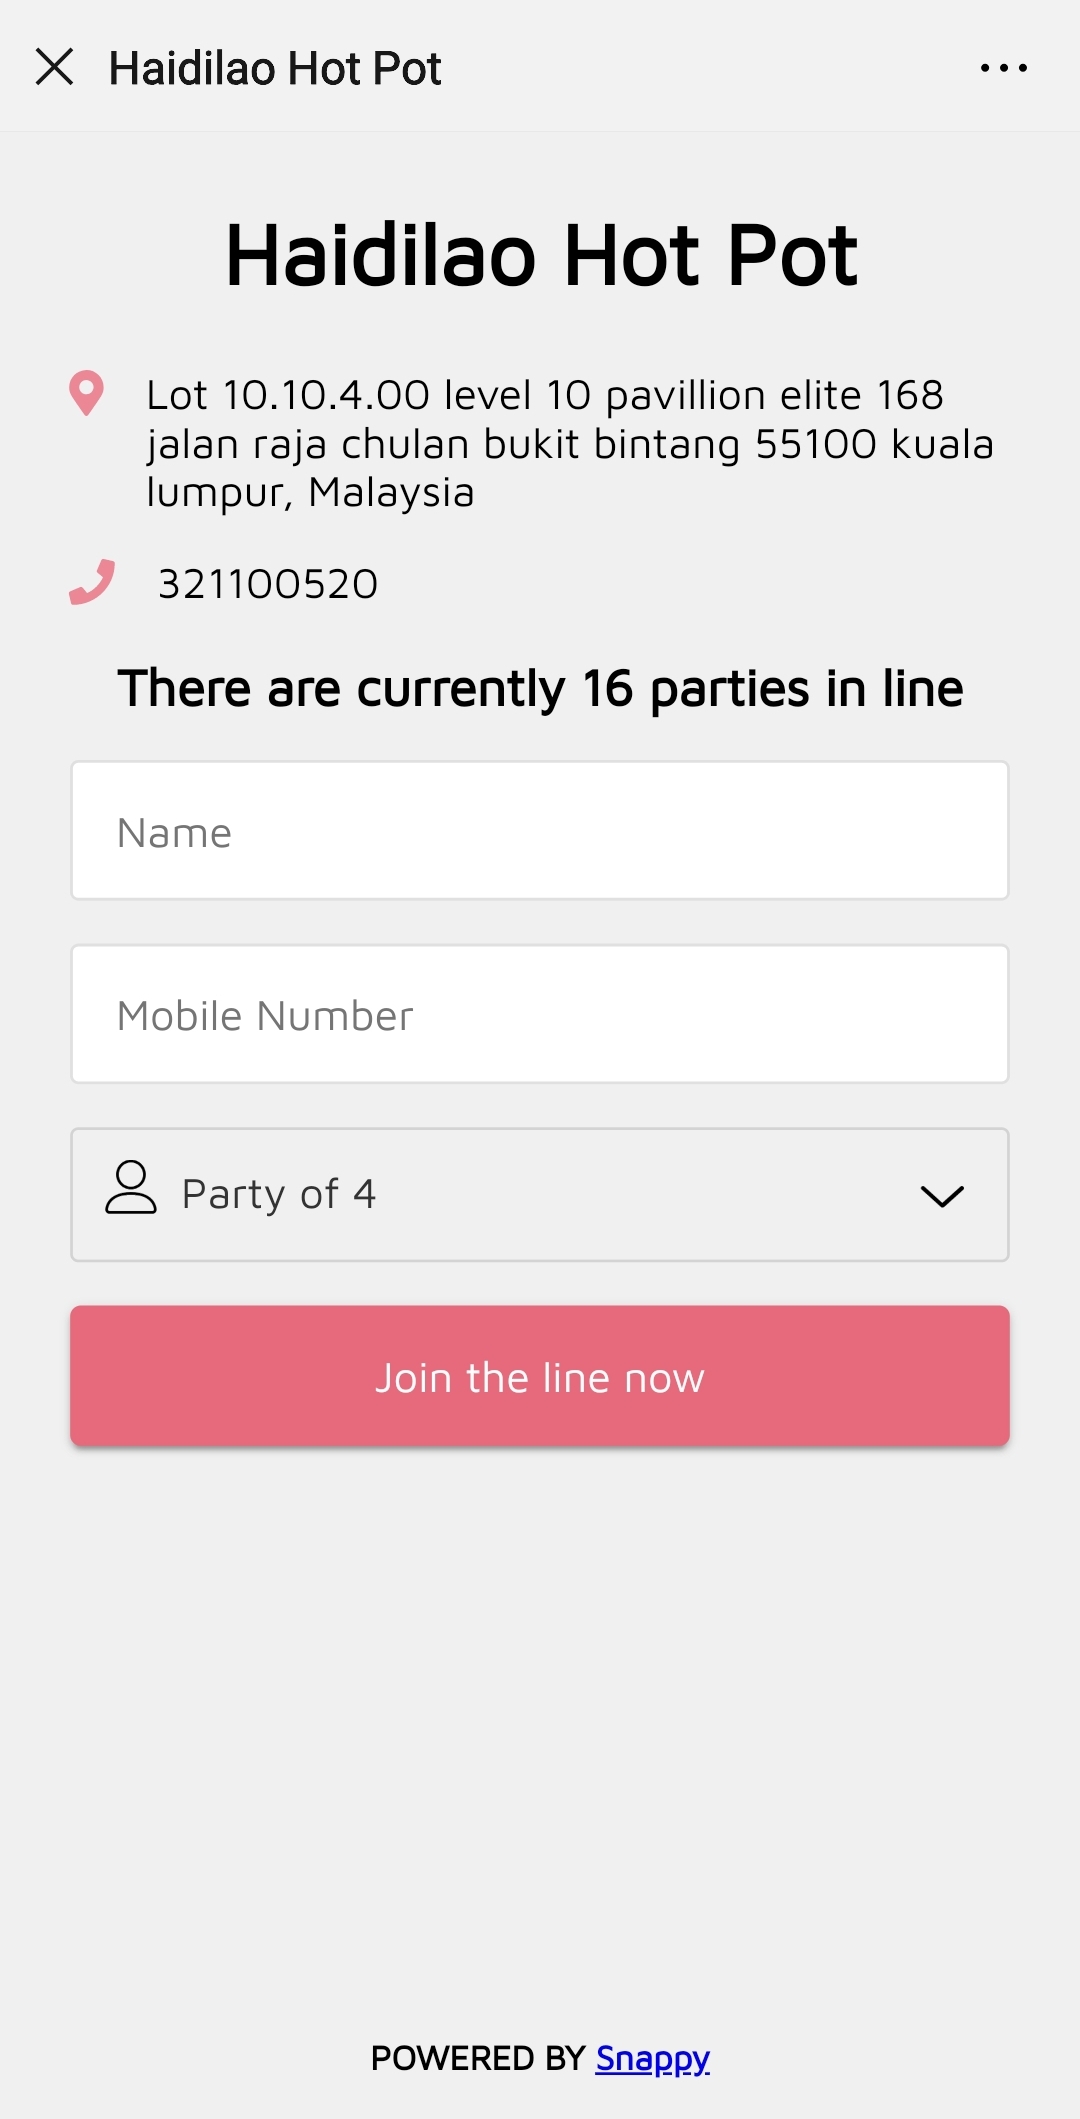The height and width of the screenshot is (2119, 1080).
Task: Select the Pavillion Elite address text
Action: [x=570, y=444]
